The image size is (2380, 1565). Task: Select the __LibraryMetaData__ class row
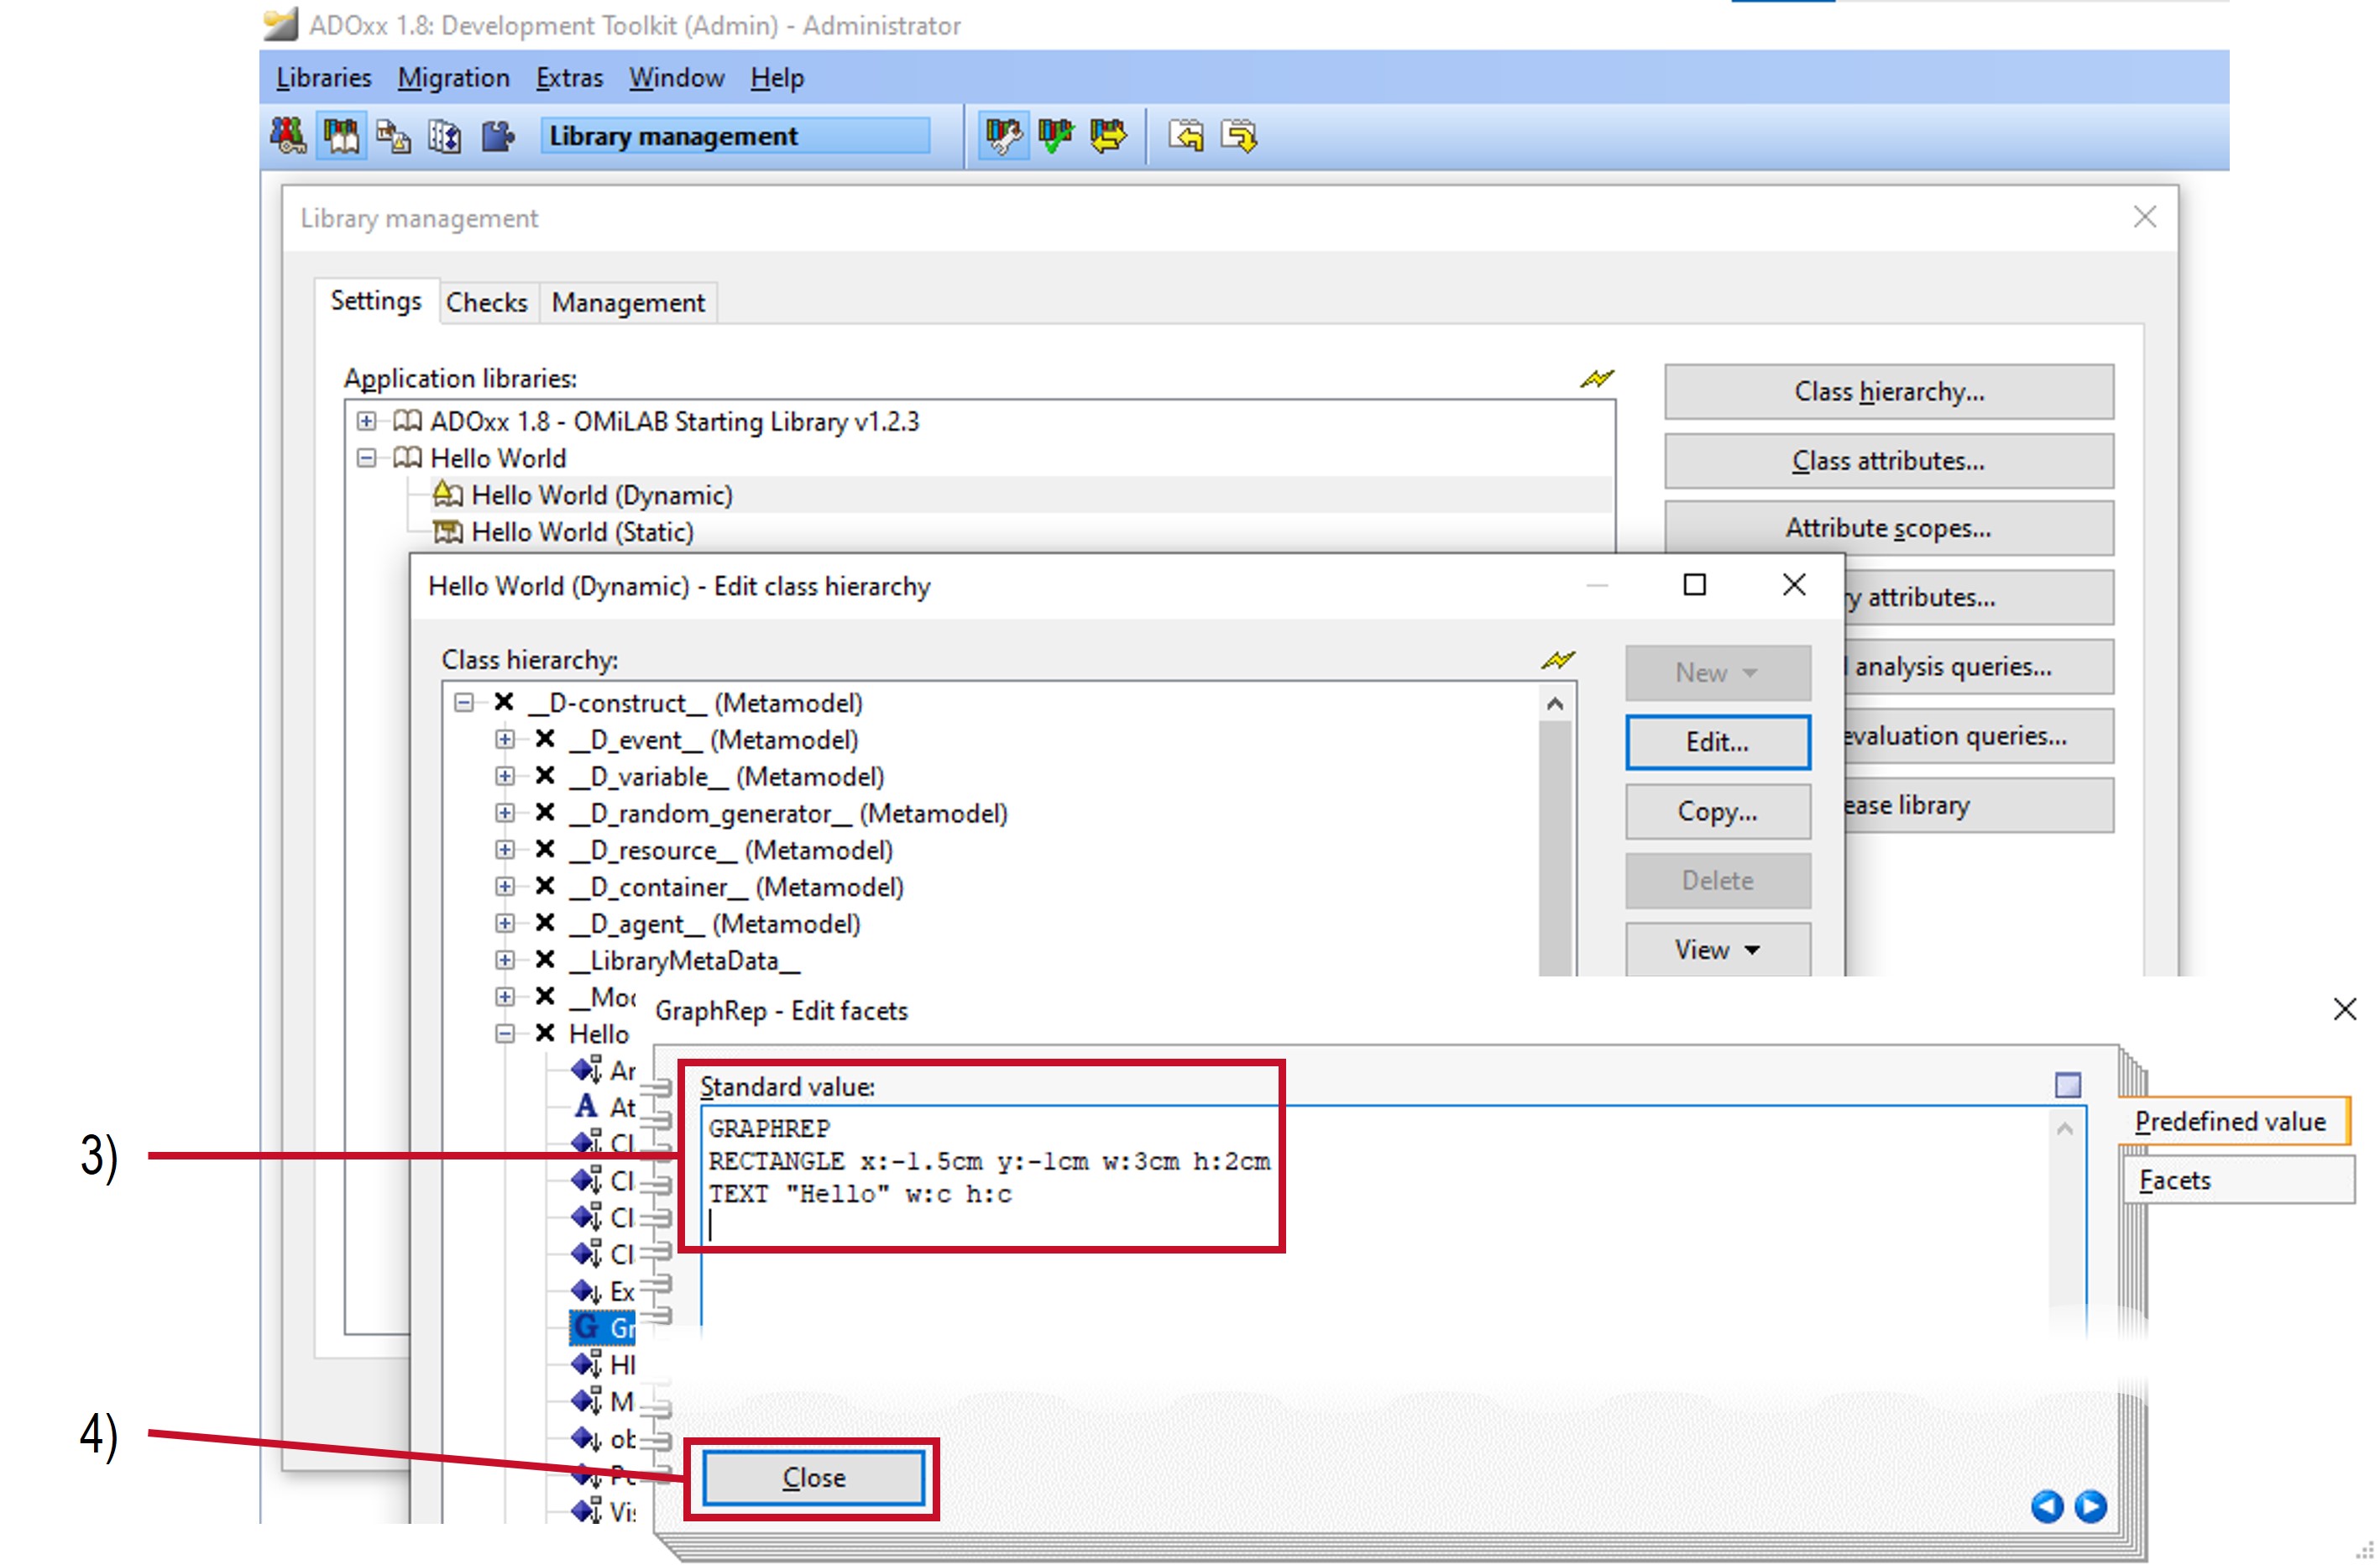(x=684, y=961)
